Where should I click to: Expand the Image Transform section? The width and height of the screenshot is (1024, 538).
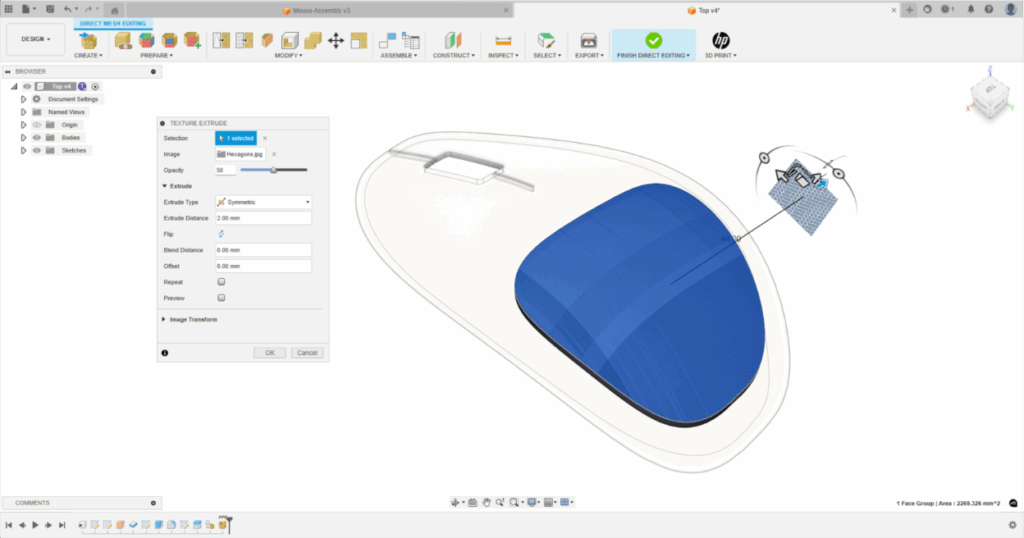[164, 319]
